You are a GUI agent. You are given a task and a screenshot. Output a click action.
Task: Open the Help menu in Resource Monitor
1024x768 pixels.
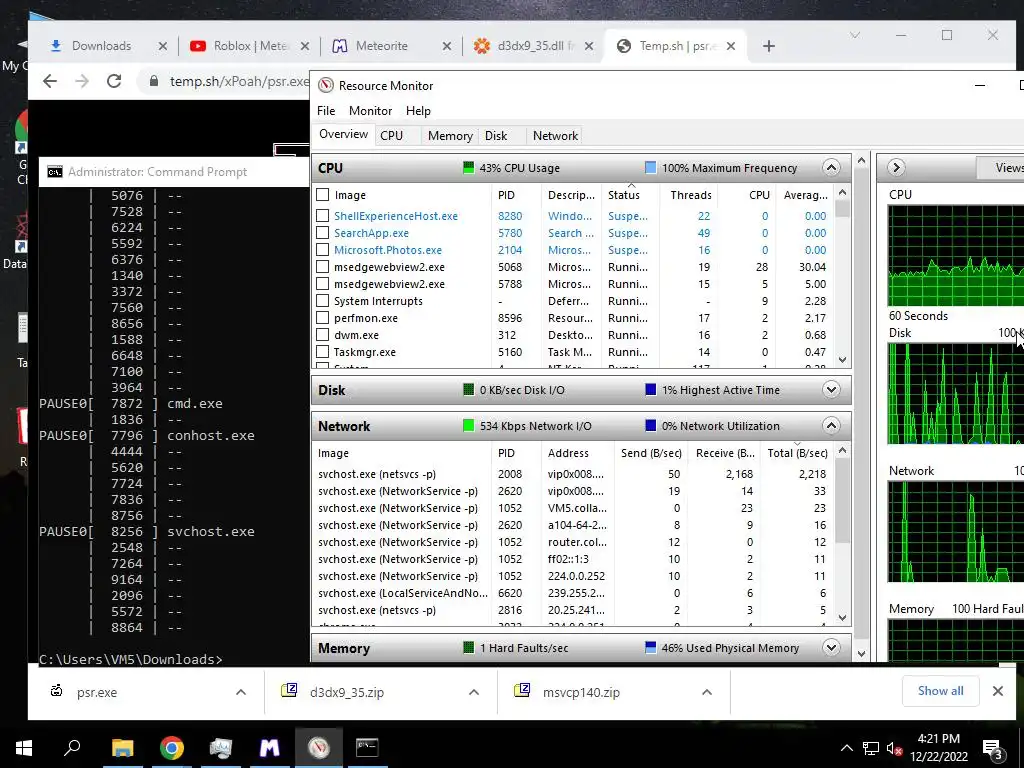418,111
